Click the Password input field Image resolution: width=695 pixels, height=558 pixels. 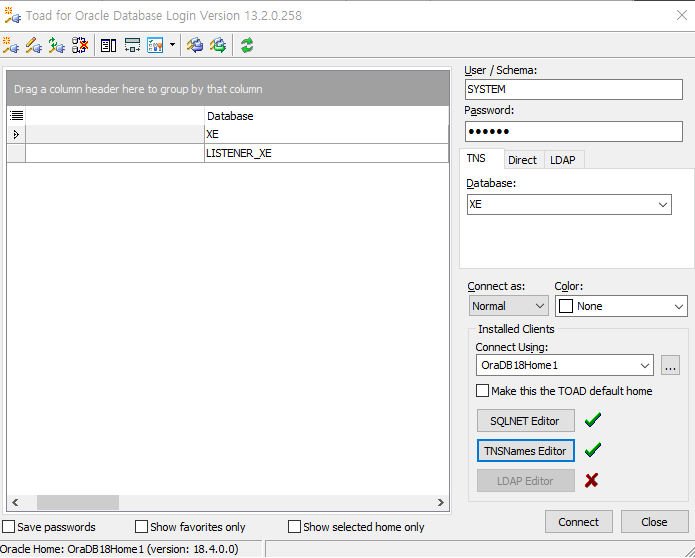tap(574, 132)
